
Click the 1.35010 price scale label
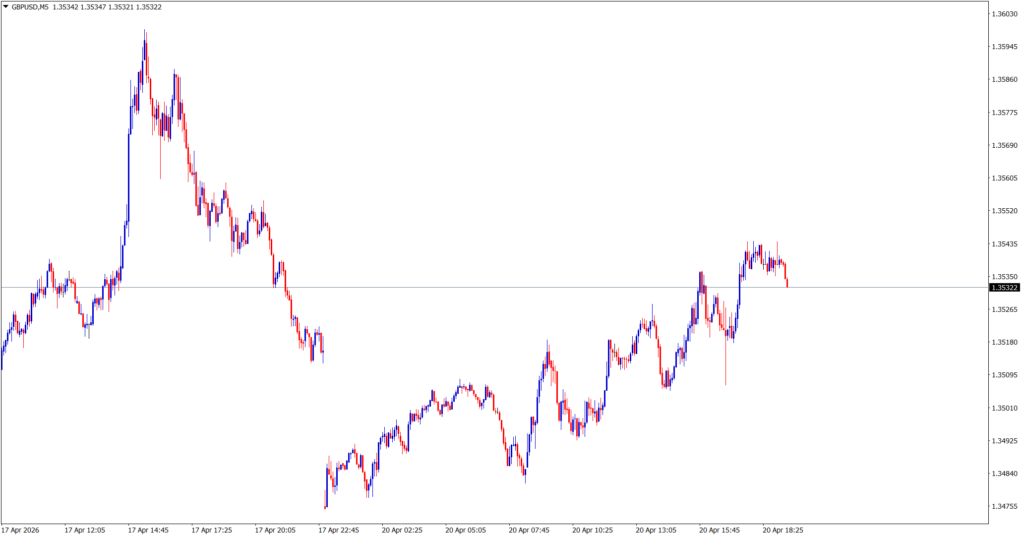(x=1004, y=408)
